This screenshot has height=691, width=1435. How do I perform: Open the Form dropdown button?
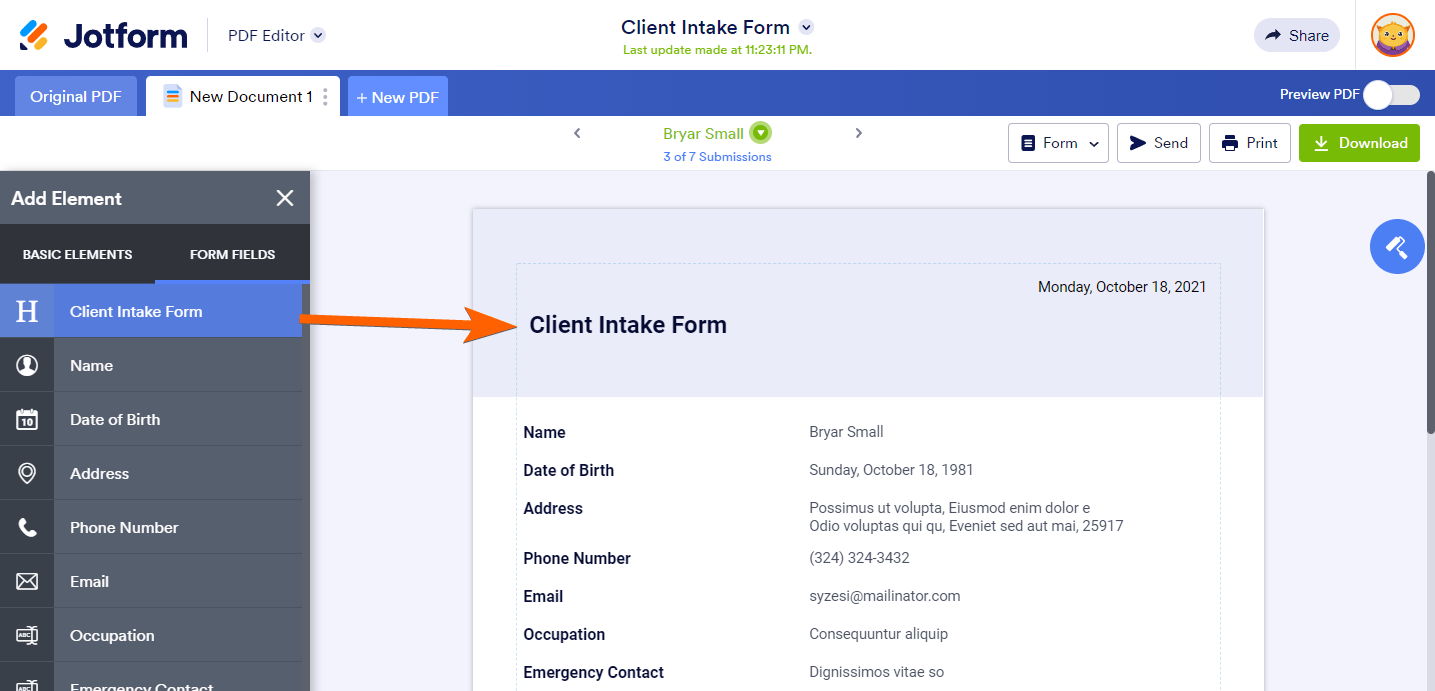tap(1058, 143)
